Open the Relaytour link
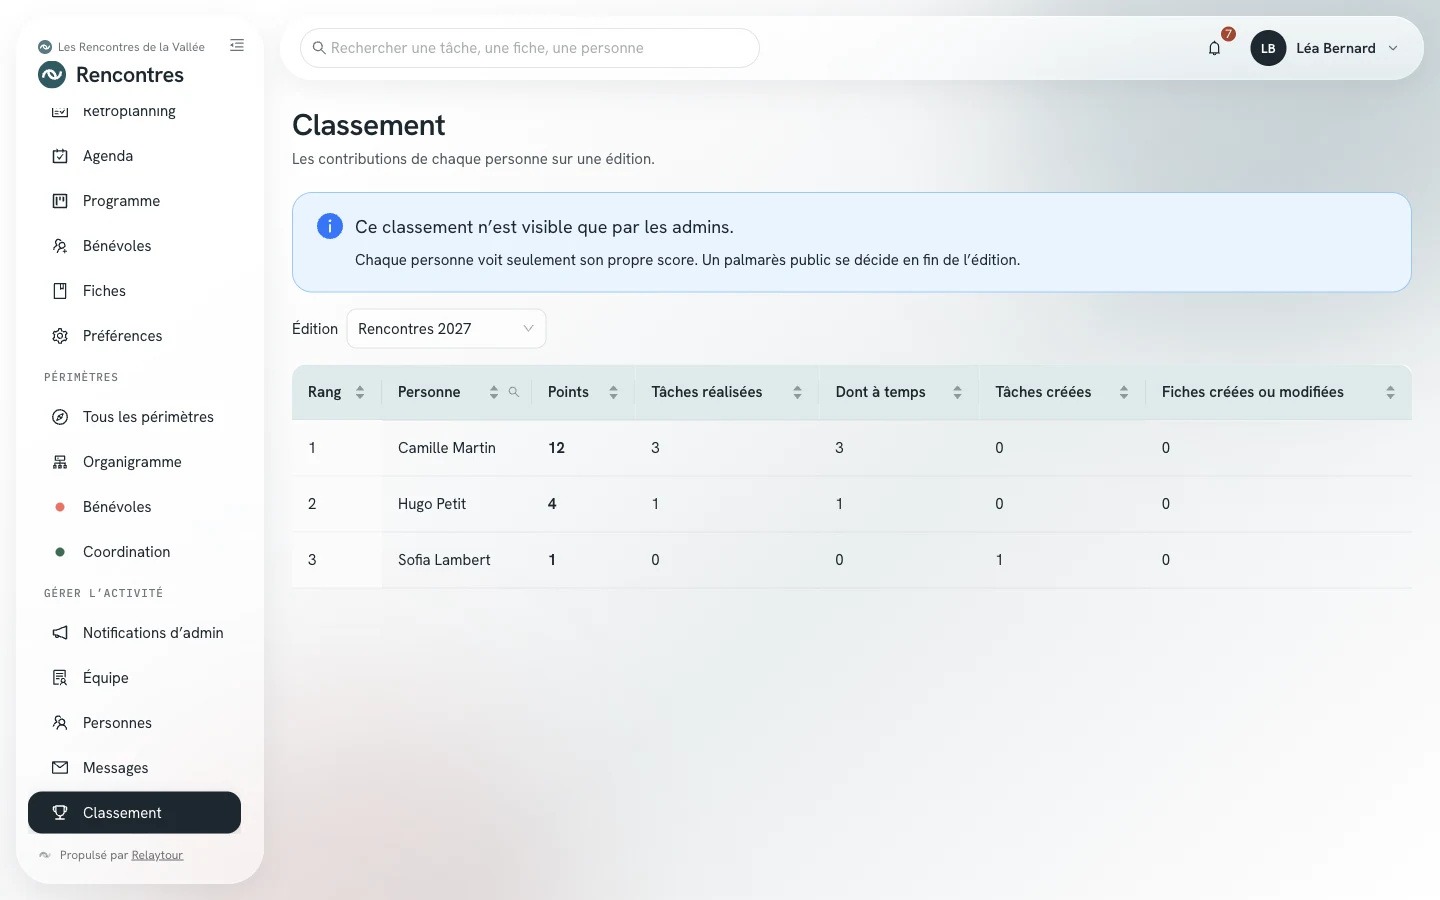Screen dimensions: 1440x900 coord(157,855)
